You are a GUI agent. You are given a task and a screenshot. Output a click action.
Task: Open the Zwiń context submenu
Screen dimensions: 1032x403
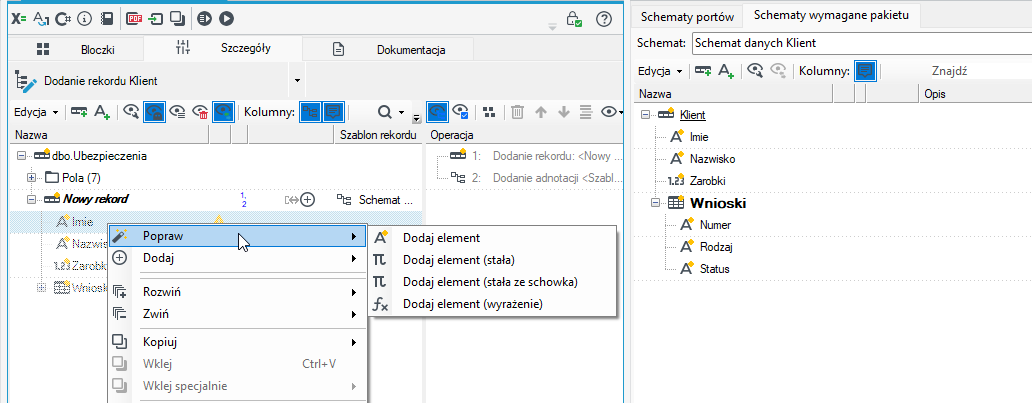[237, 314]
